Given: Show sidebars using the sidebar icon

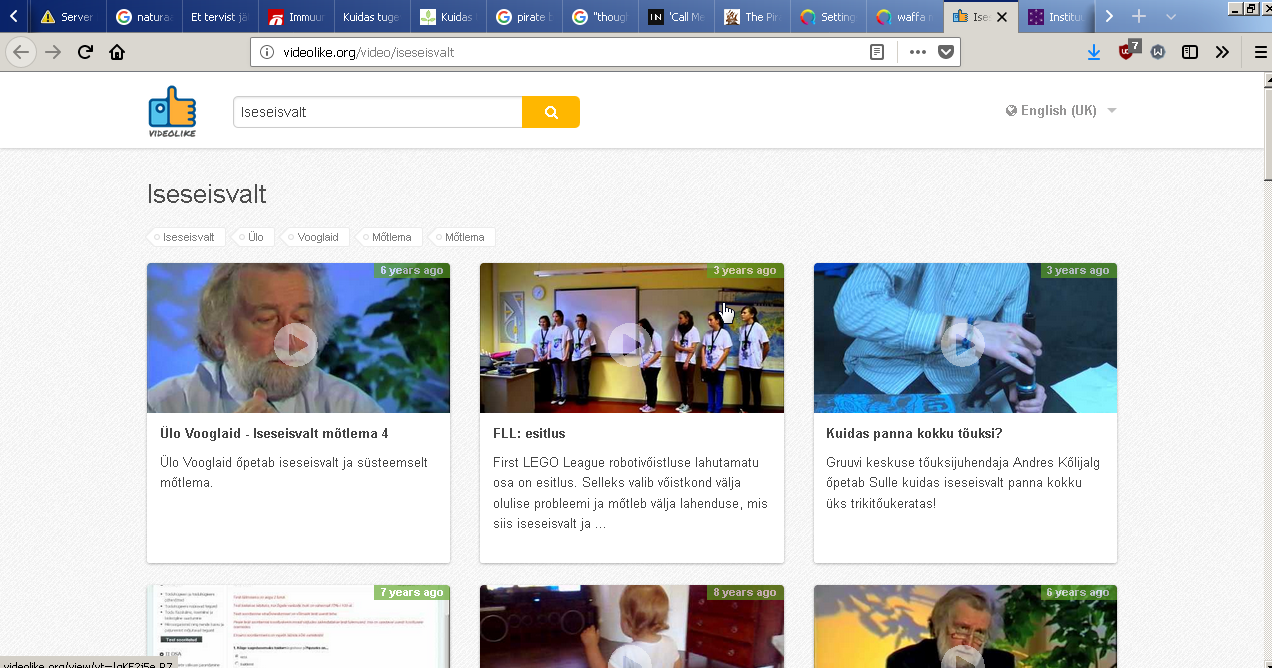Looking at the screenshot, I should pyautogui.click(x=1190, y=52).
